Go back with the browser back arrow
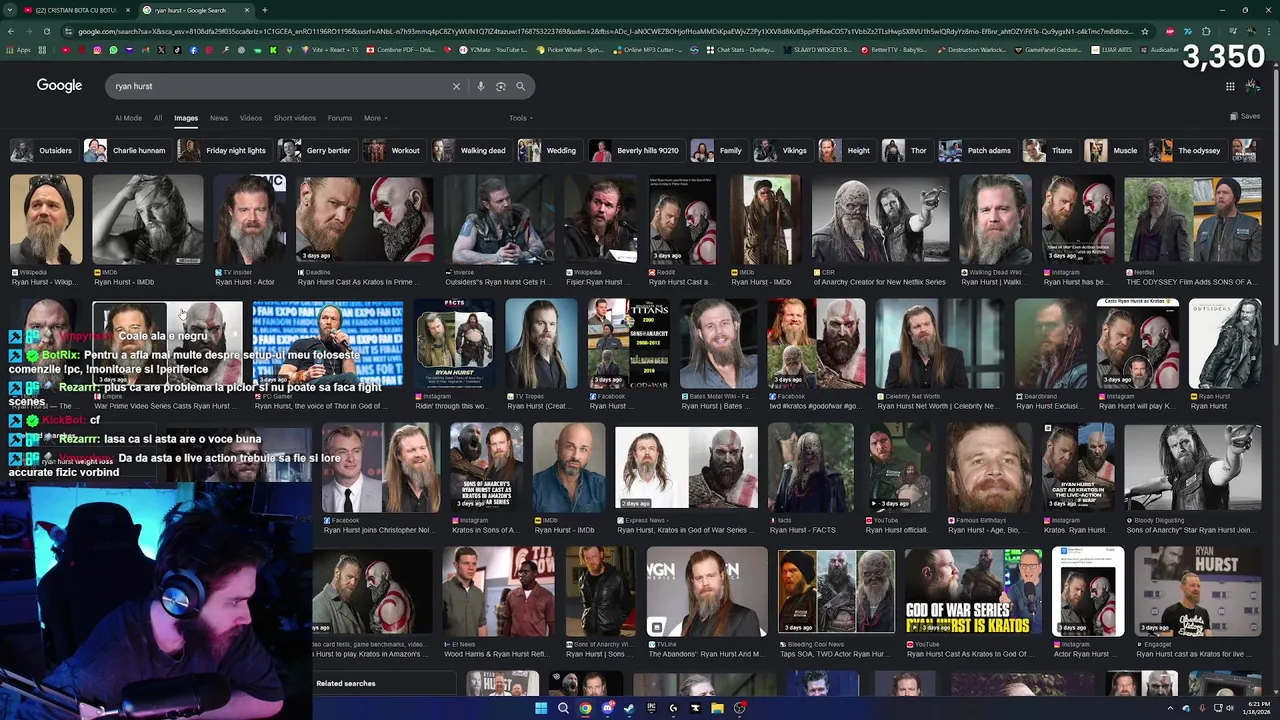 (x=11, y=31)
